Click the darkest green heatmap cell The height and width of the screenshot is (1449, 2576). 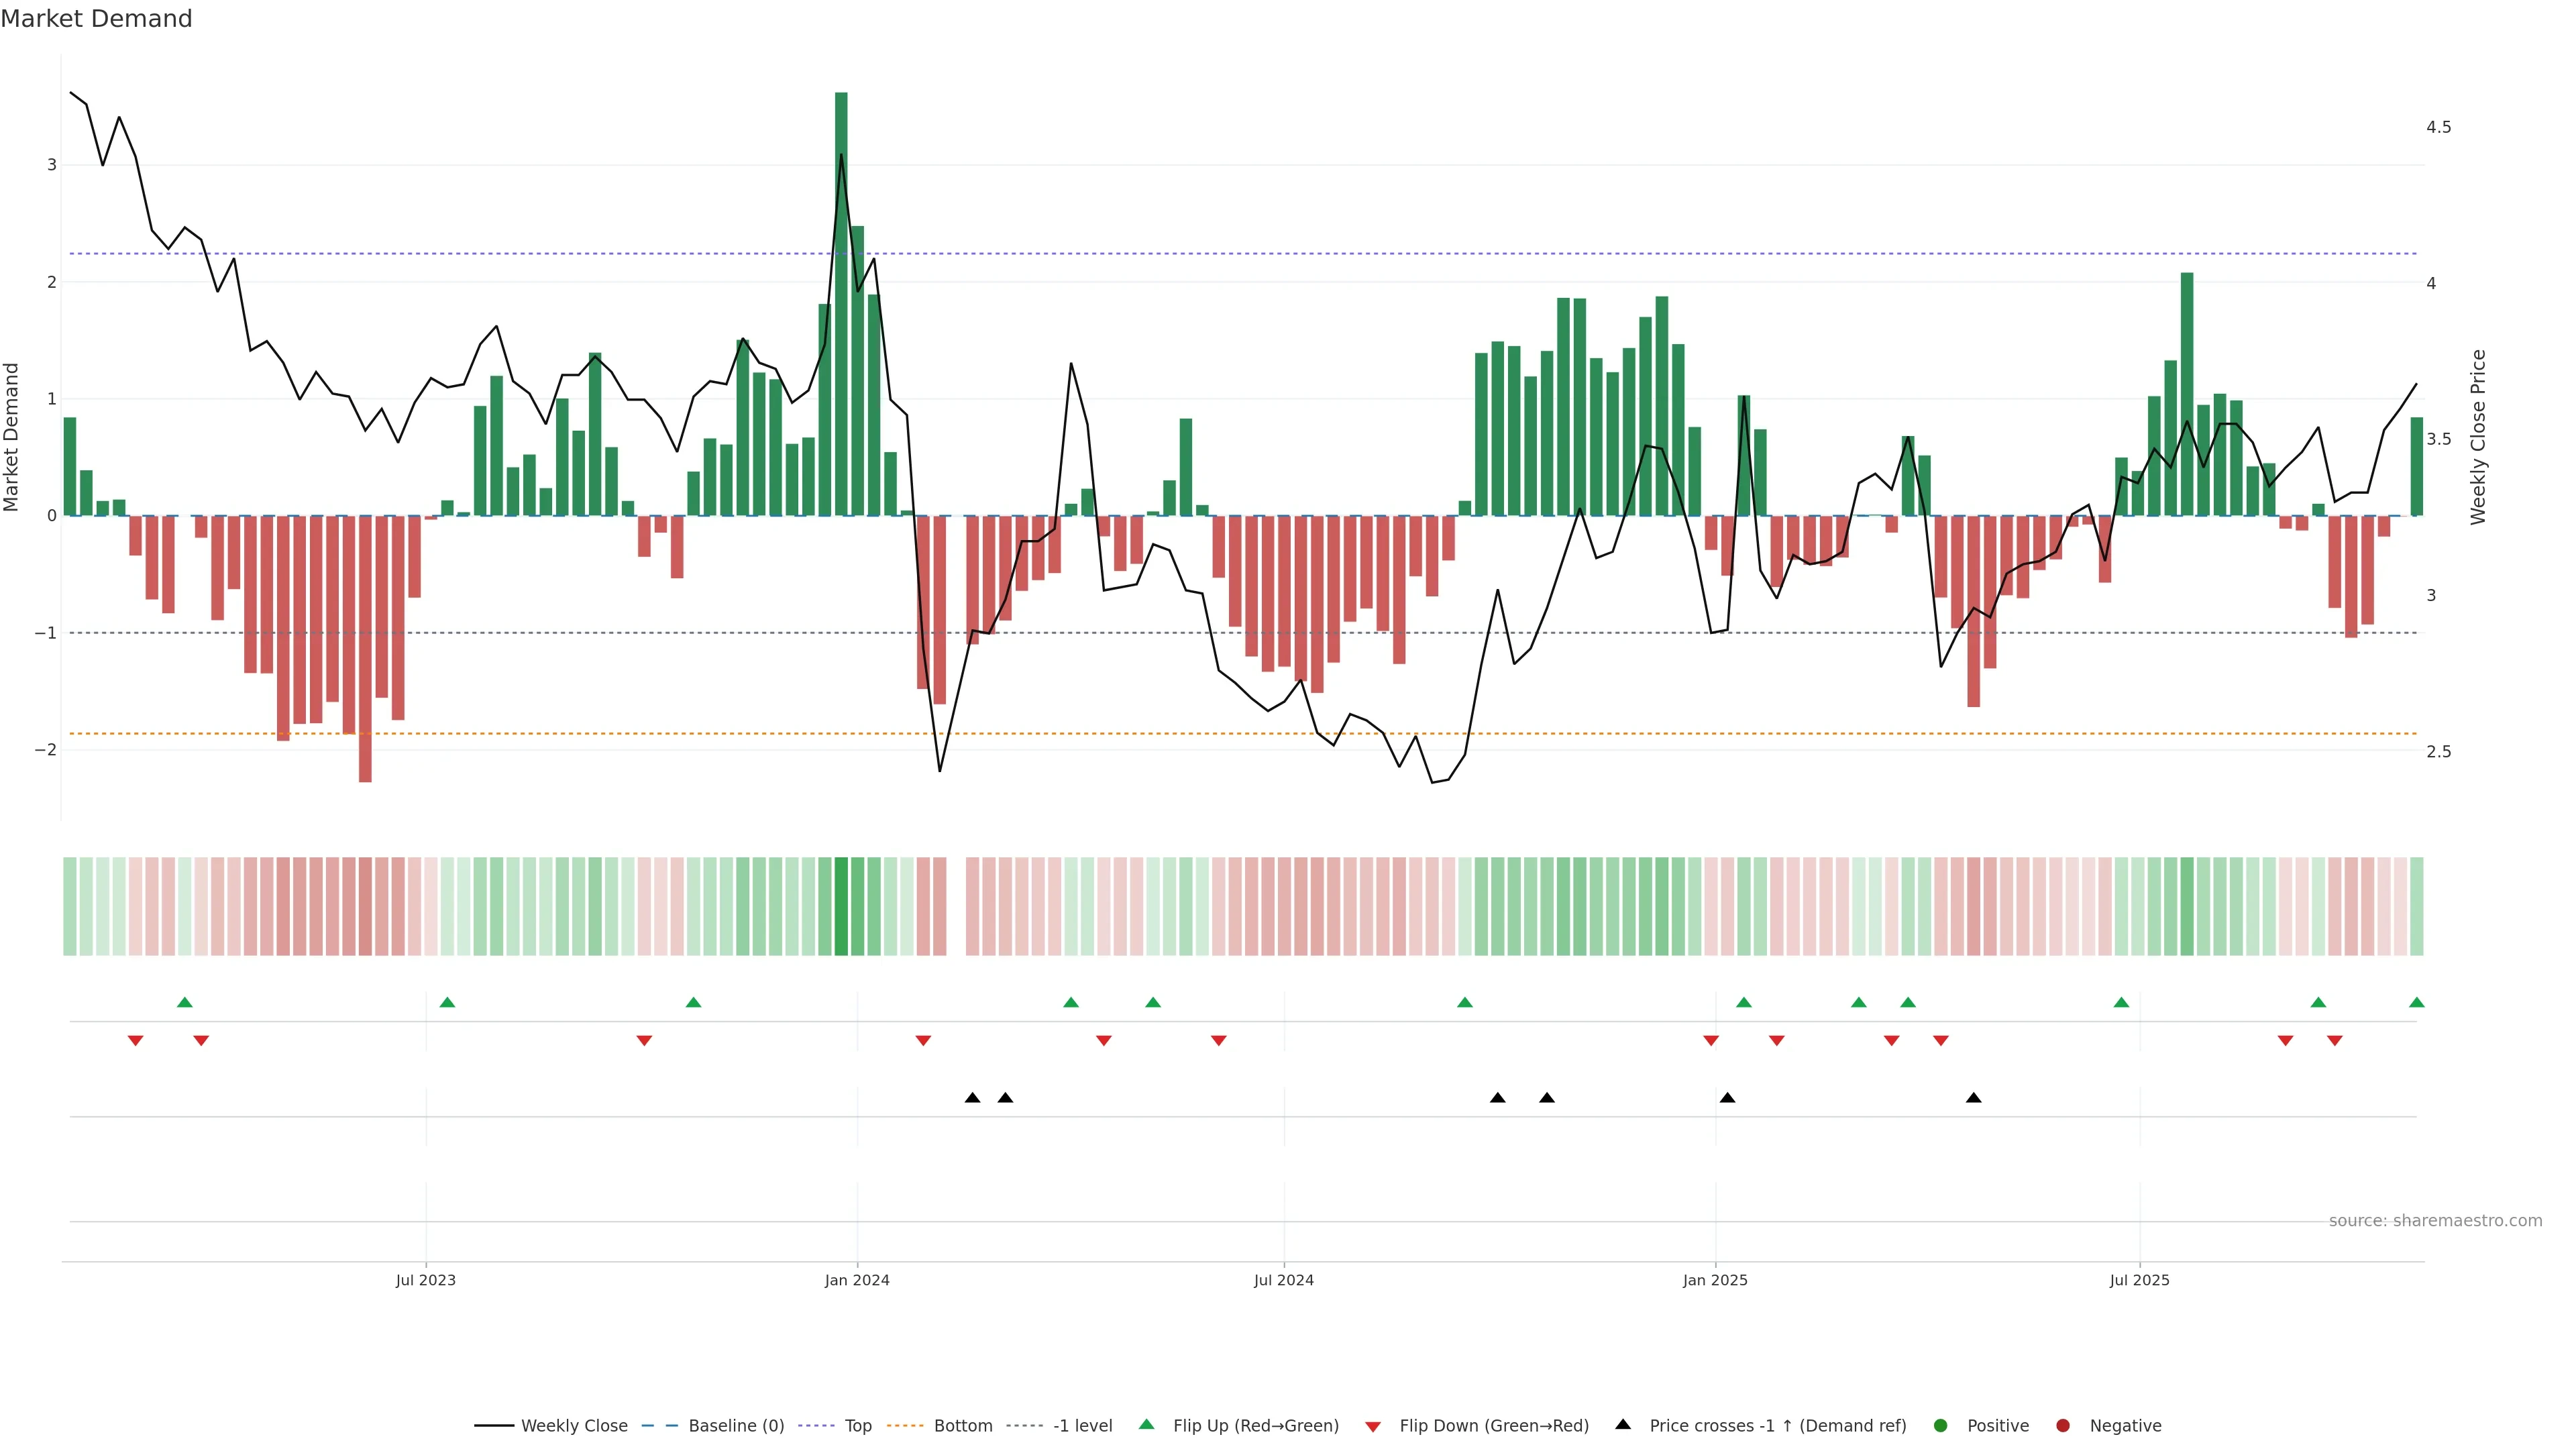pyautogui.click(x=841, y=906)
